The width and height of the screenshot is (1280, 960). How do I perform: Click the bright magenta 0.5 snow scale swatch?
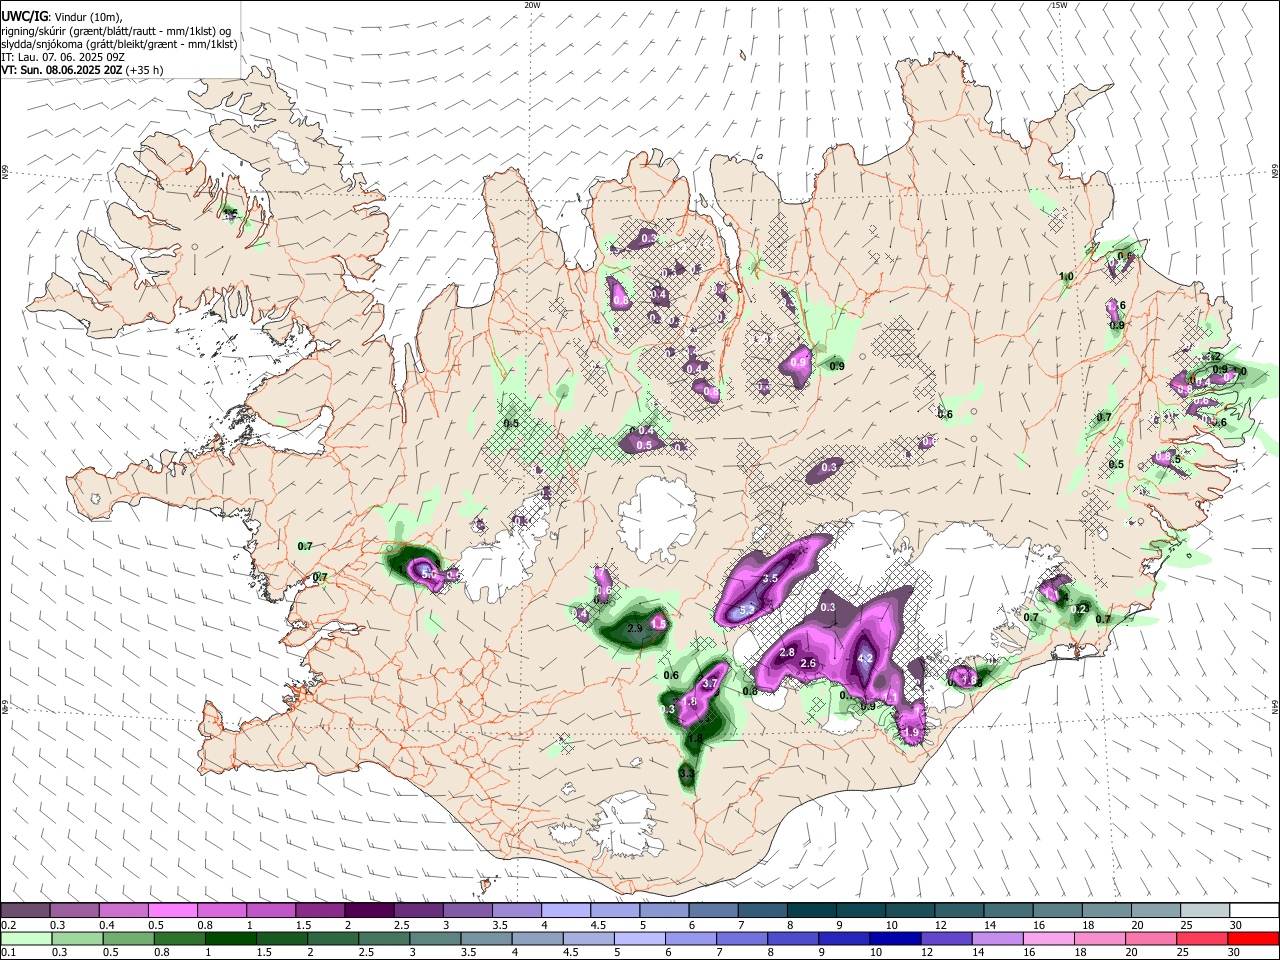click(172, 910)
